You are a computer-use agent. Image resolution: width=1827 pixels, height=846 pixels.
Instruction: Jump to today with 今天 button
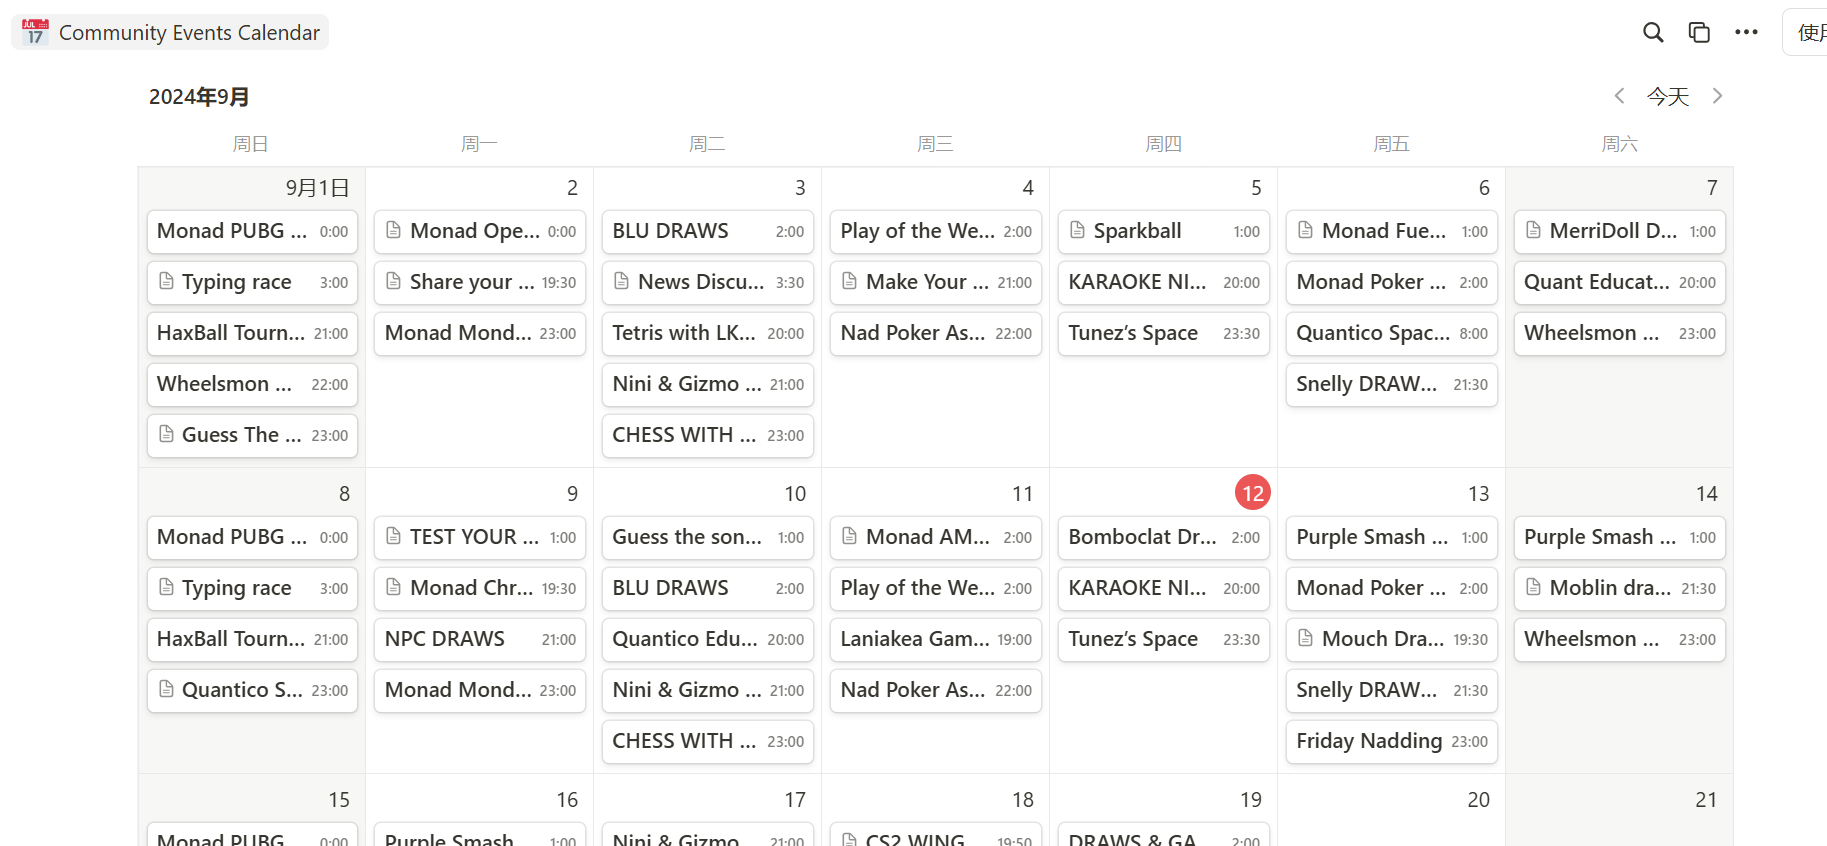(1668, 96)
